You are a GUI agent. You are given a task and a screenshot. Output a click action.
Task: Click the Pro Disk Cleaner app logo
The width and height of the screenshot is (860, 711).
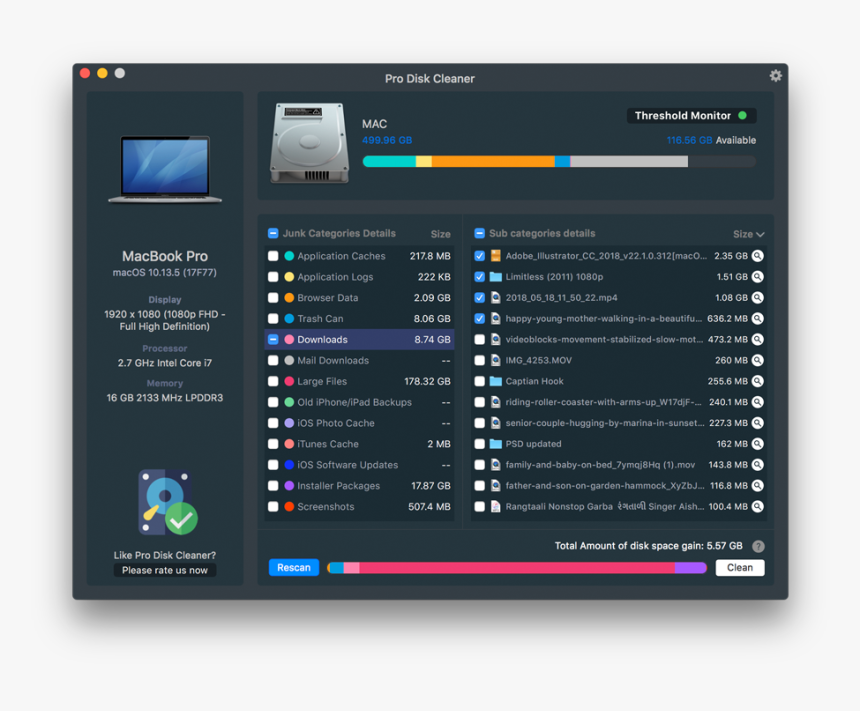click(x=167, y=502)
